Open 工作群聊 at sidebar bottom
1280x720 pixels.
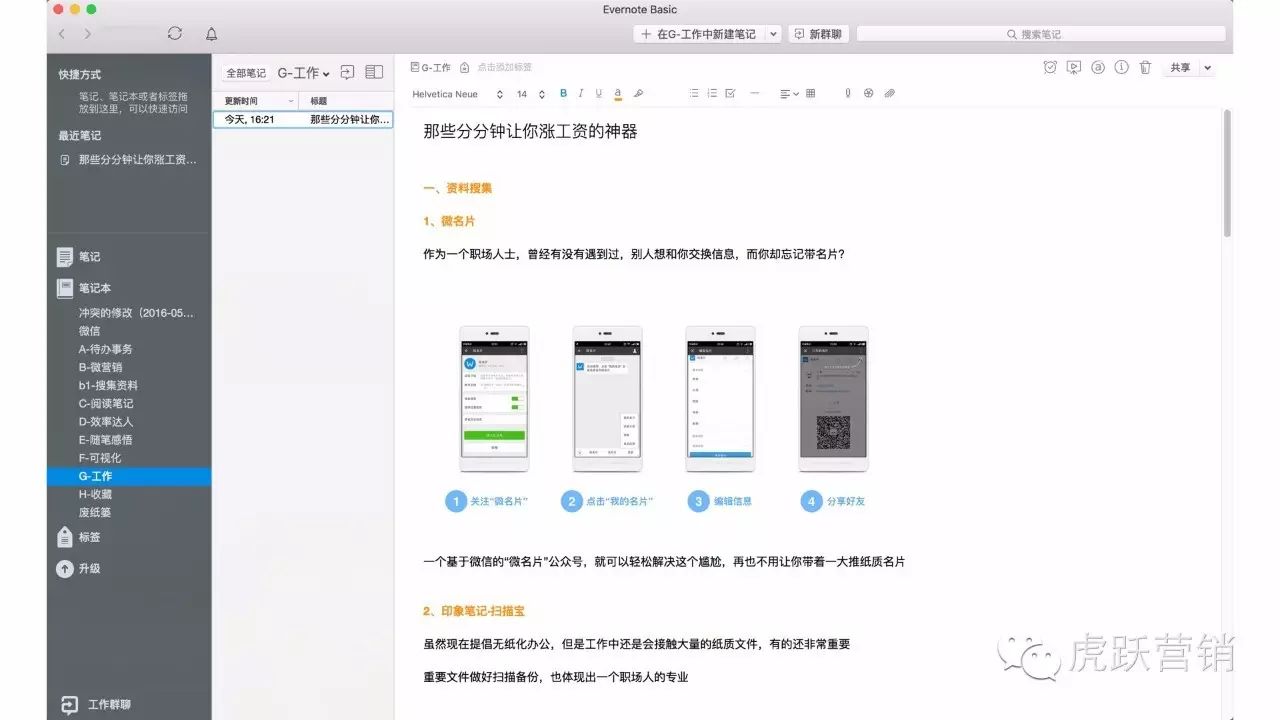click(96, 704)
